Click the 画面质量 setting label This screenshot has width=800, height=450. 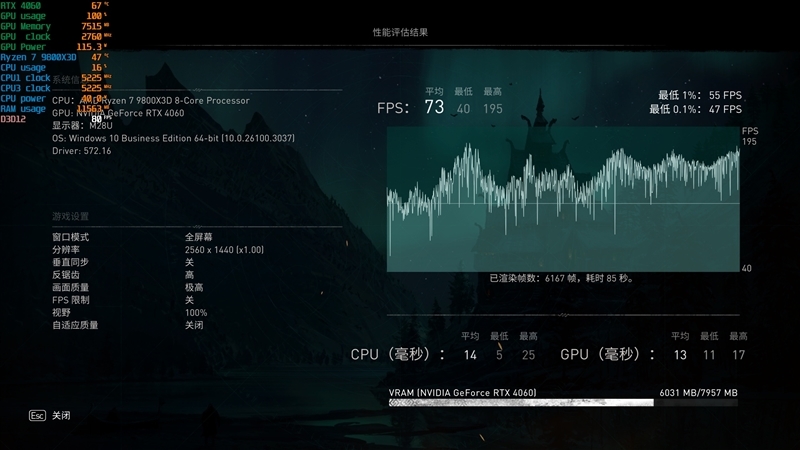(x=70, y=288)
